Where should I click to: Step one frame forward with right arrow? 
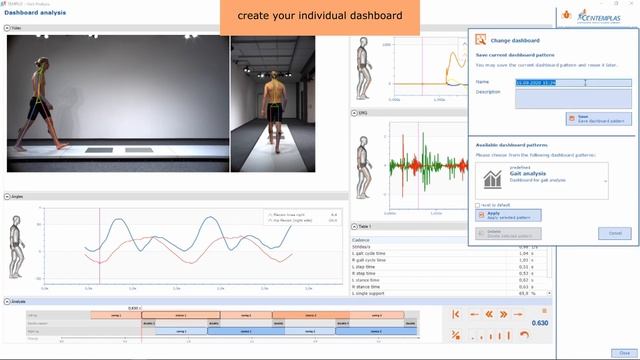[518, 314]
